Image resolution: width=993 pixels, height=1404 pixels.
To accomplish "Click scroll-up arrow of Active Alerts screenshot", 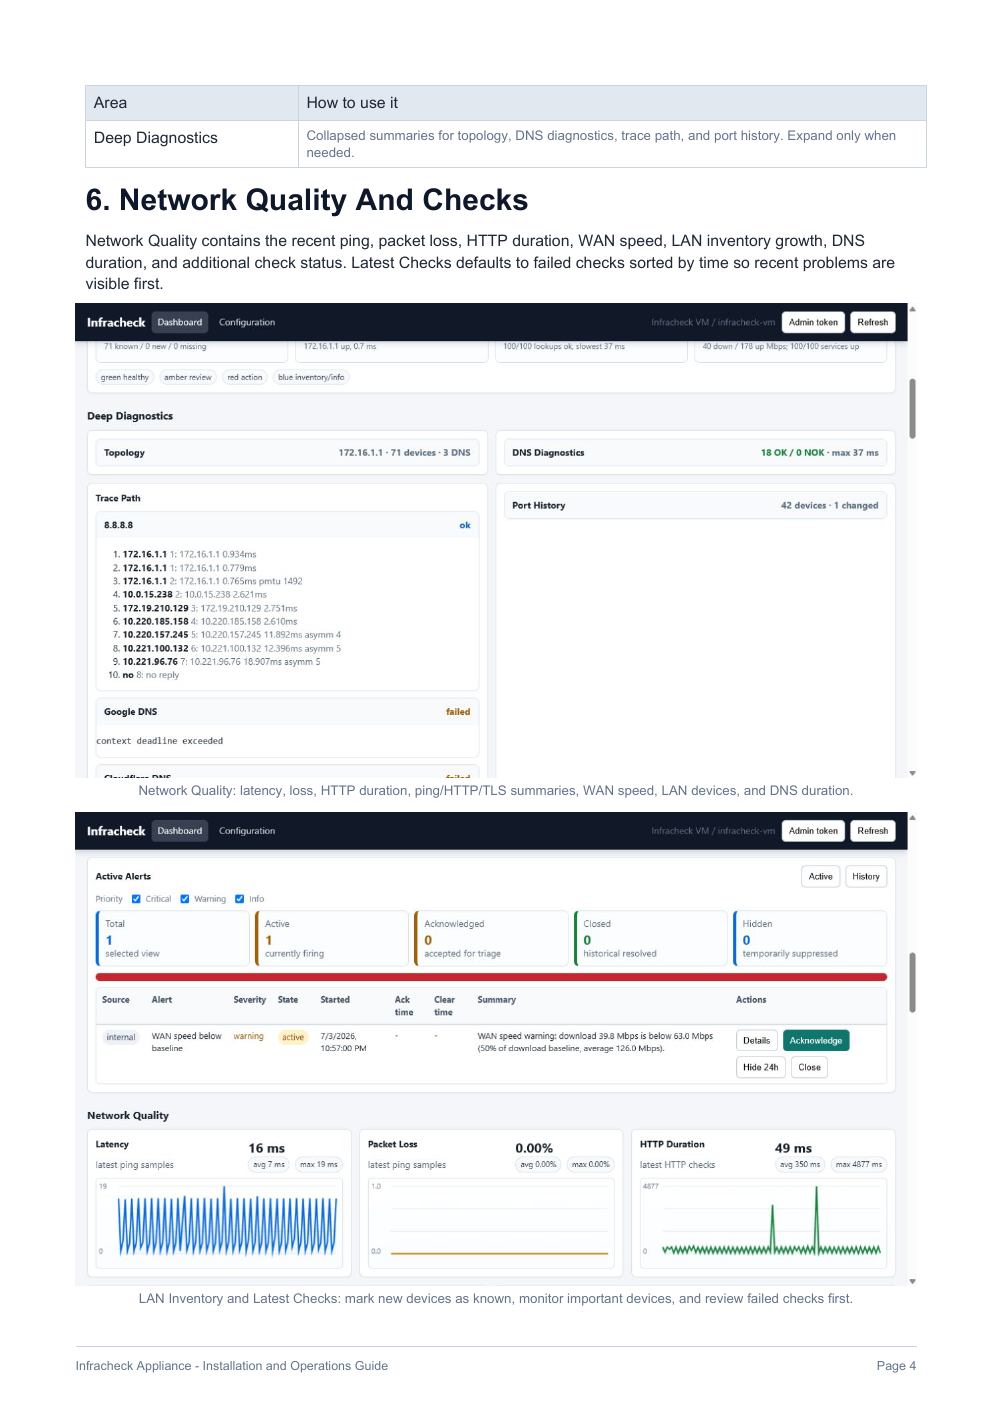I will tap(912, 818).
